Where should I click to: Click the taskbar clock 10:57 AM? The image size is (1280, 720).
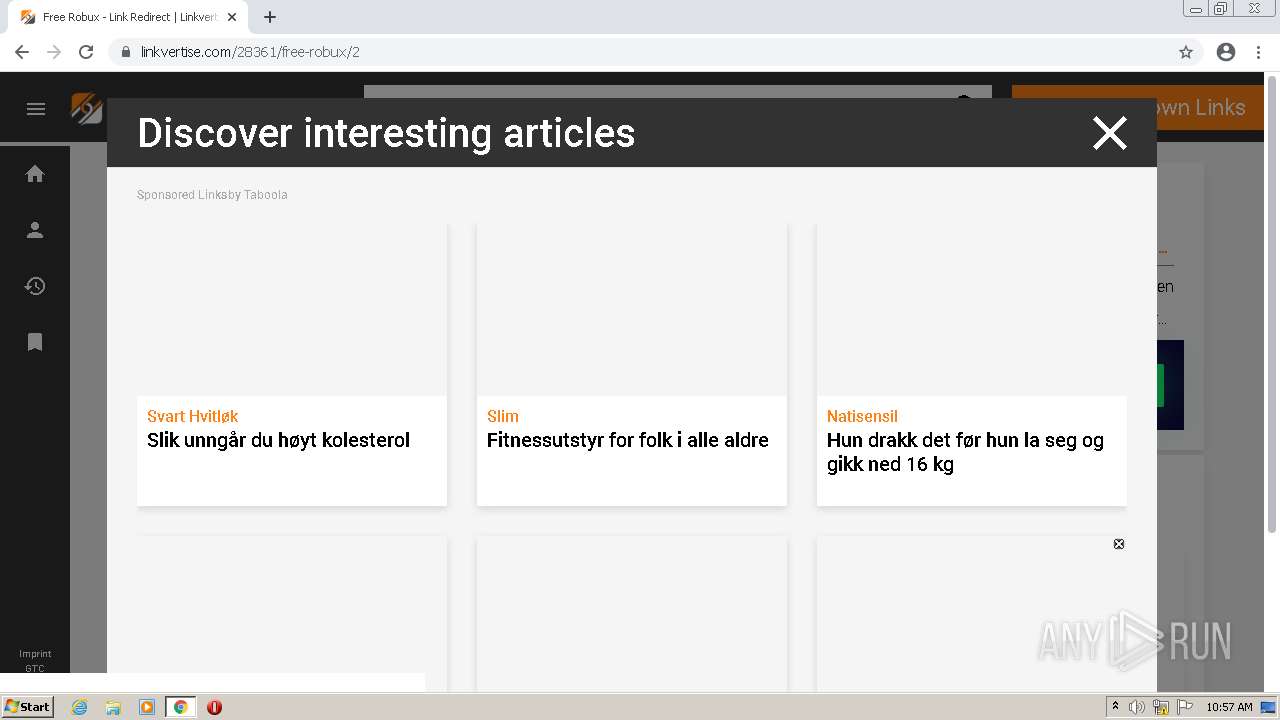pos(1229,707)
